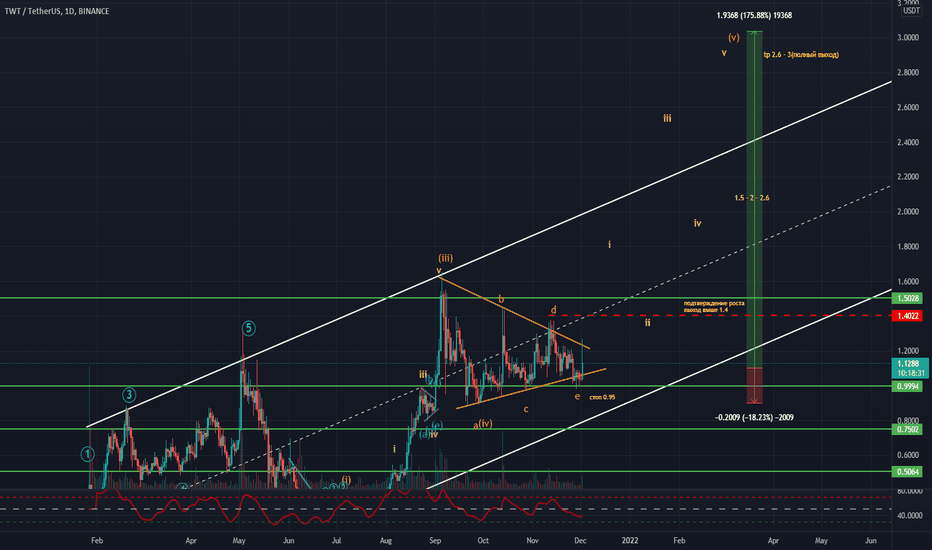932x550 pixels.
Task: Click the 2022 label on time axis
Action: pos(629,540)
